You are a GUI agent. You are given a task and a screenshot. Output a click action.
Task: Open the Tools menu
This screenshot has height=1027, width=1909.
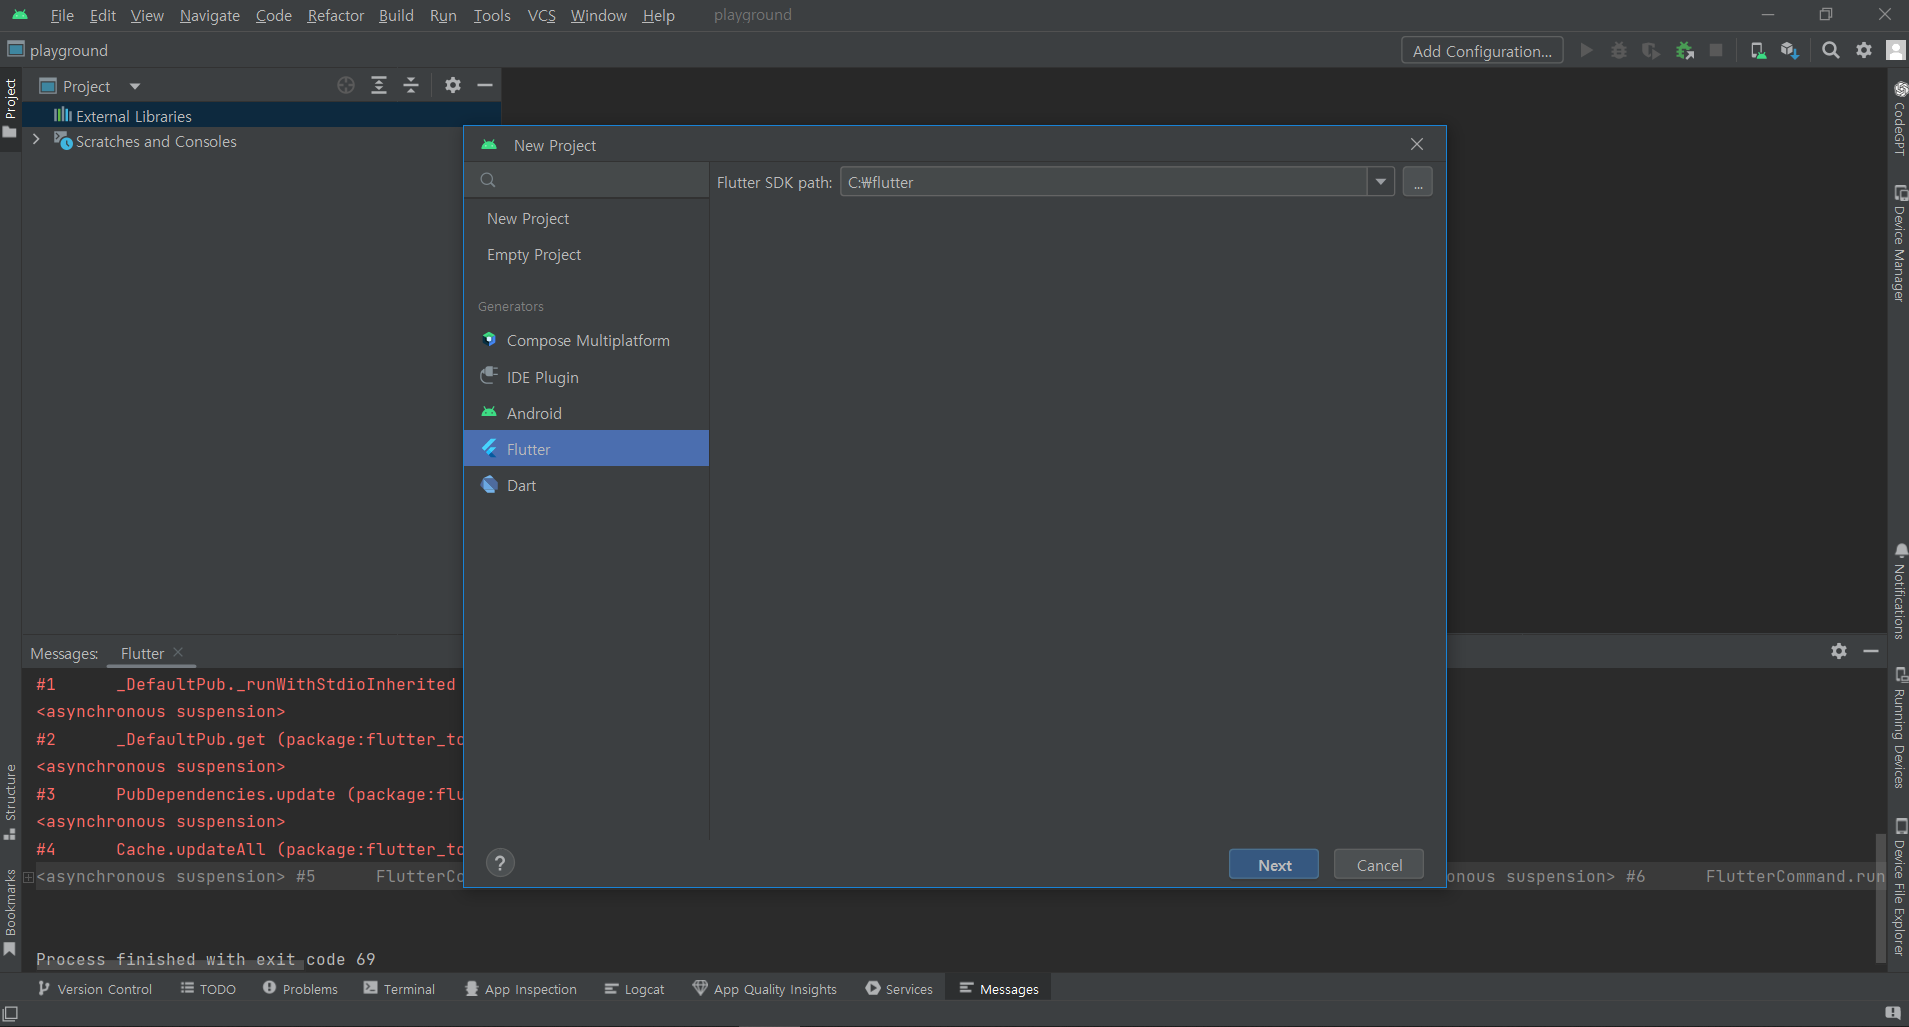point(492,15)
